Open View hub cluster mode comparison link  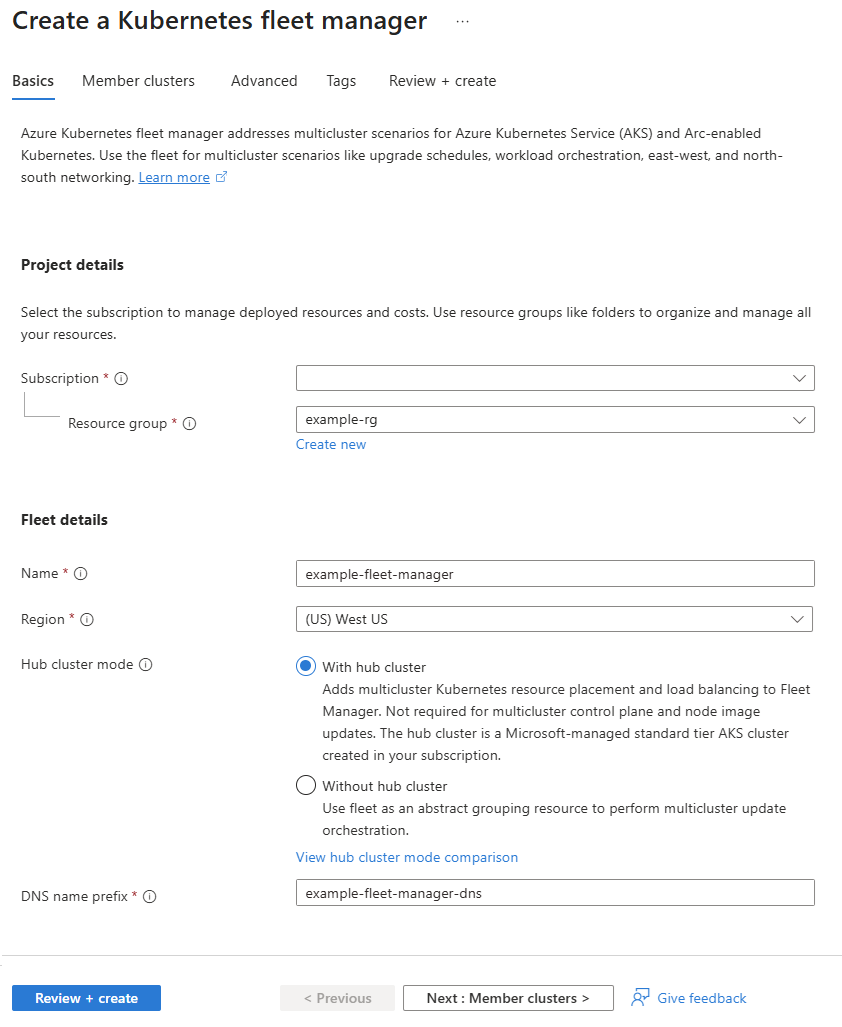pos(407,857)
